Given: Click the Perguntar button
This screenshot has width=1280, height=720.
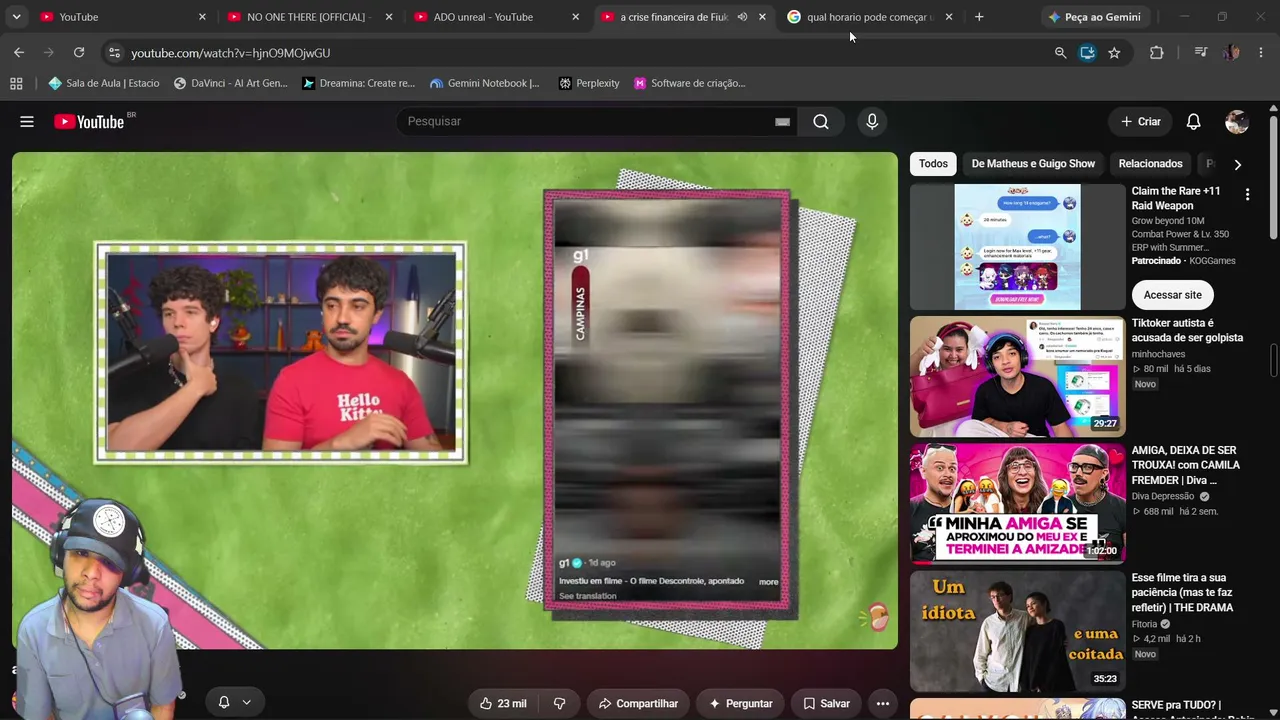Looking at the screenshot, I should click(x=740, y=704).
